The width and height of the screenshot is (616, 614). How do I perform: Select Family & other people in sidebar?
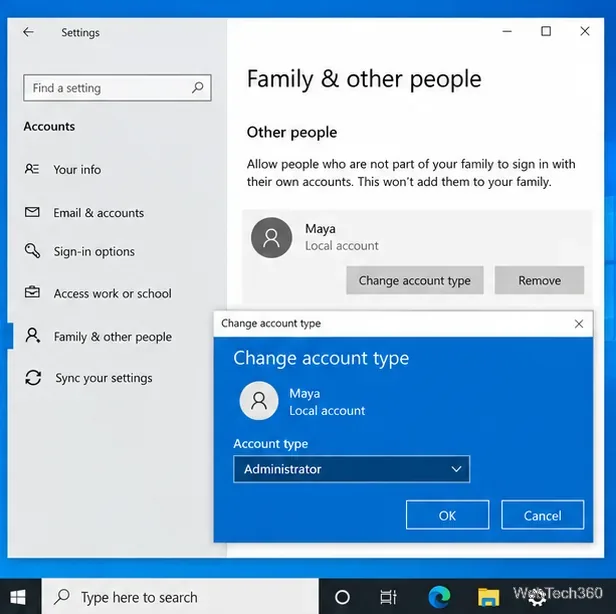[113, 337]
